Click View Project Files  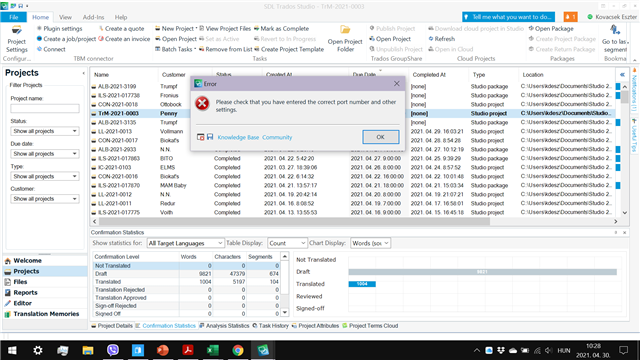coord(225,29)
